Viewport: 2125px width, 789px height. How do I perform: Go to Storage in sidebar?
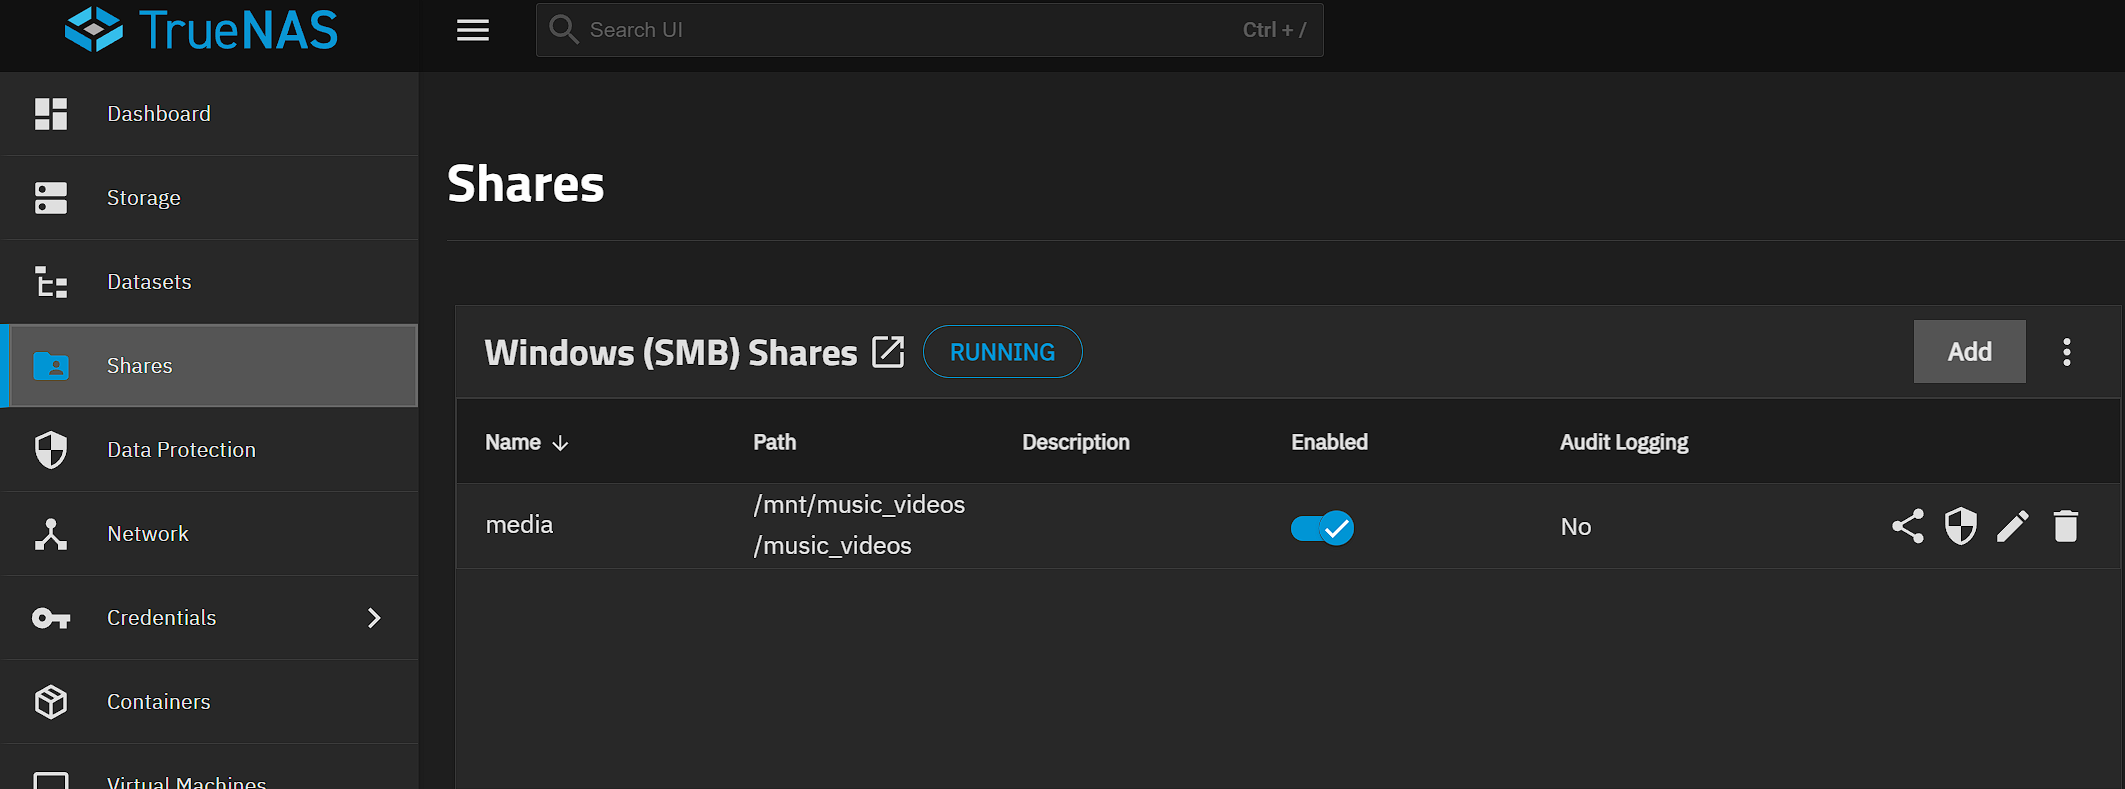[x=144, y=198]
